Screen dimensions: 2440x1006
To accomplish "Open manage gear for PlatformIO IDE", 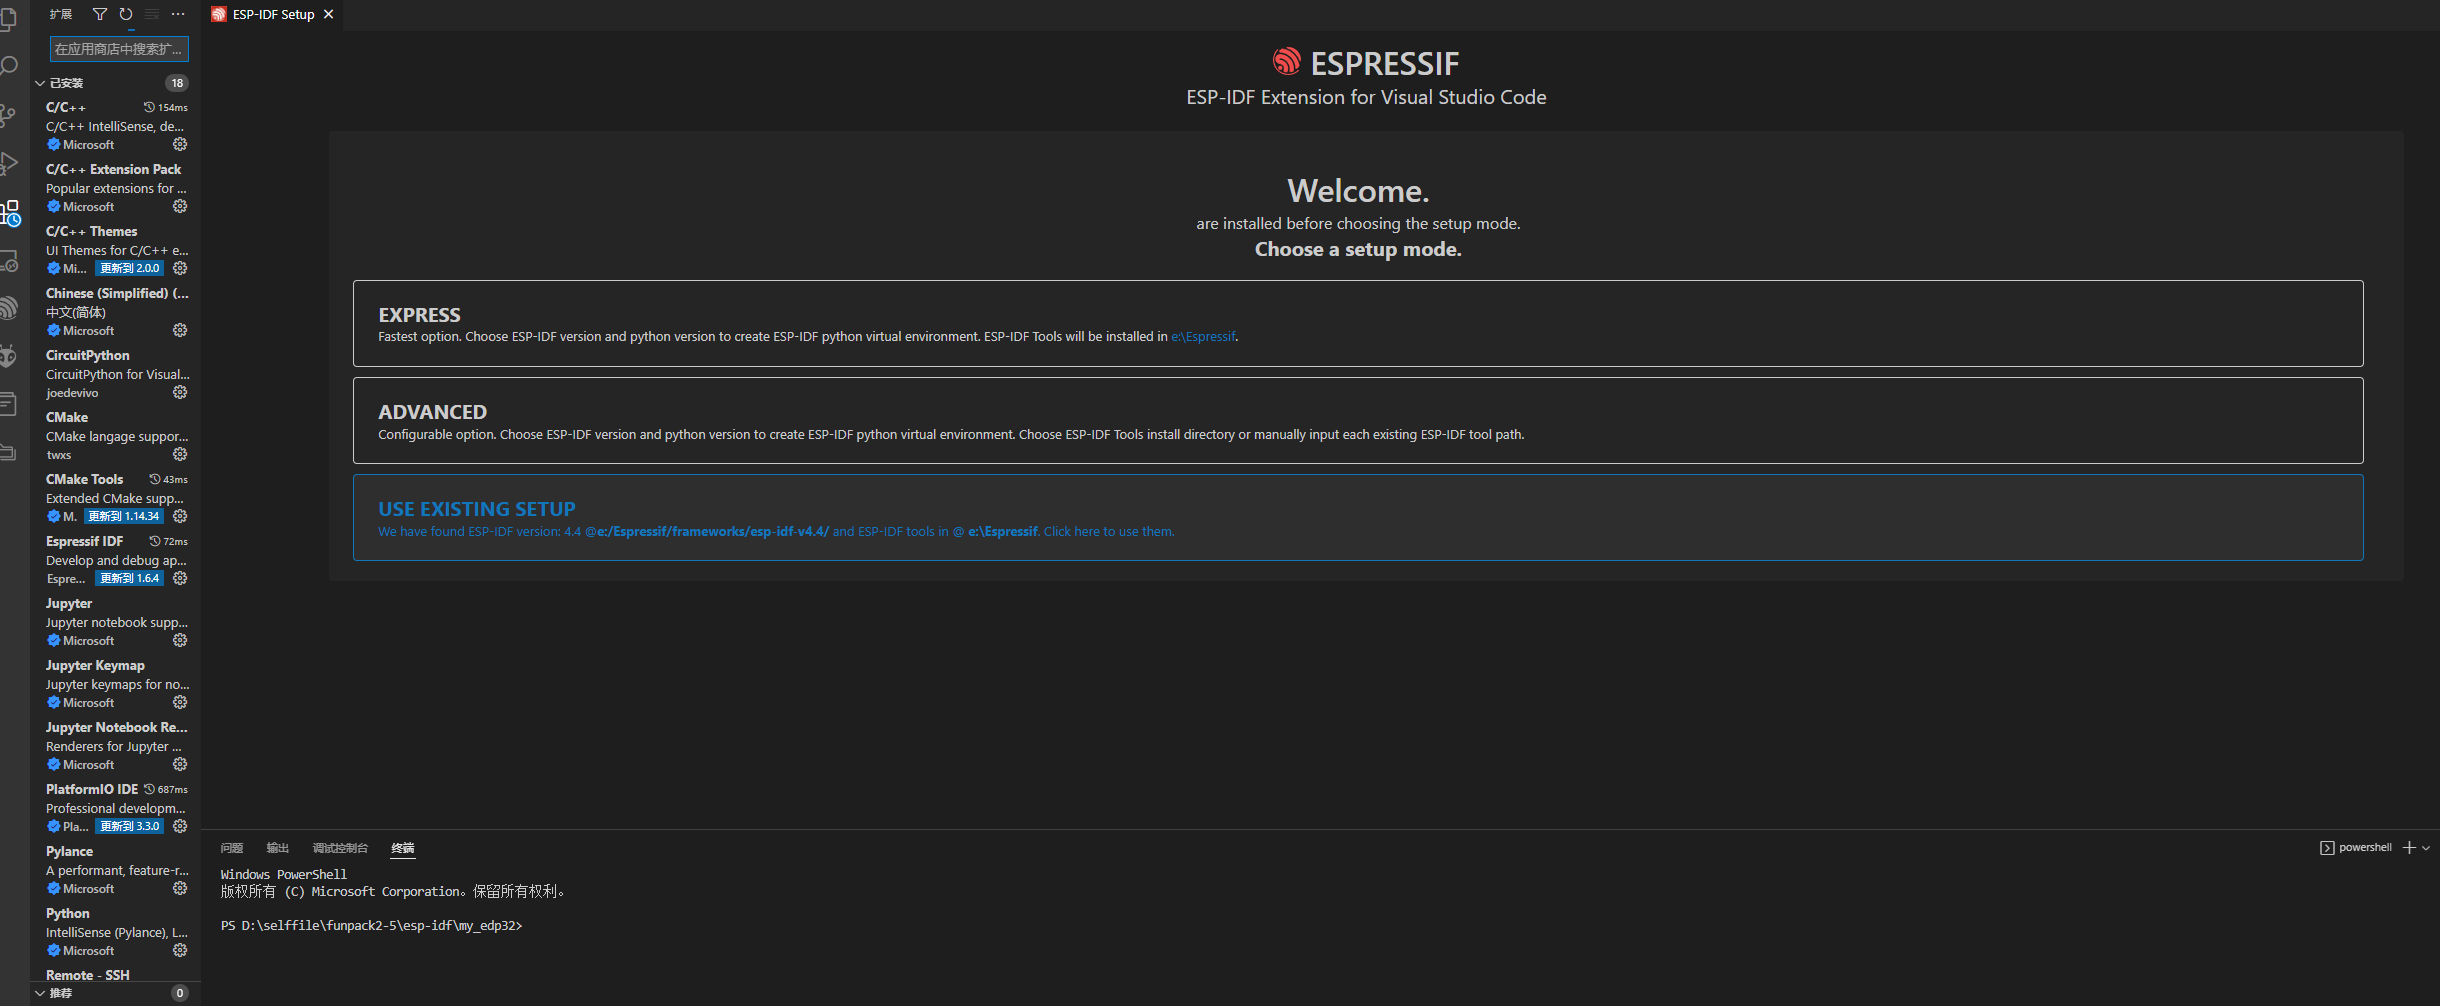I will [180, 826].
